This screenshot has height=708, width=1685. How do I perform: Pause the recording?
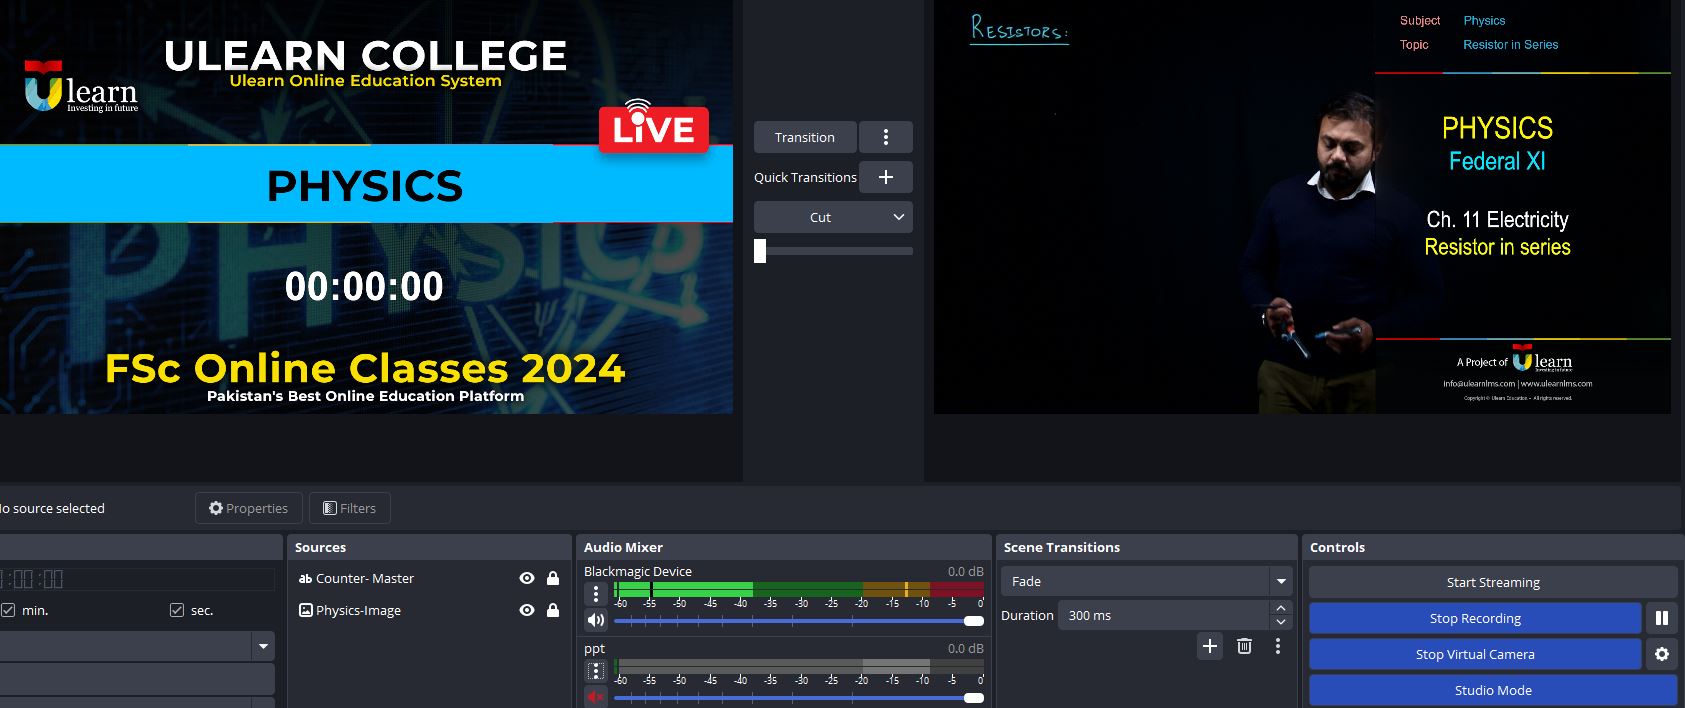pyautogui.click(x=1662, y=618)
